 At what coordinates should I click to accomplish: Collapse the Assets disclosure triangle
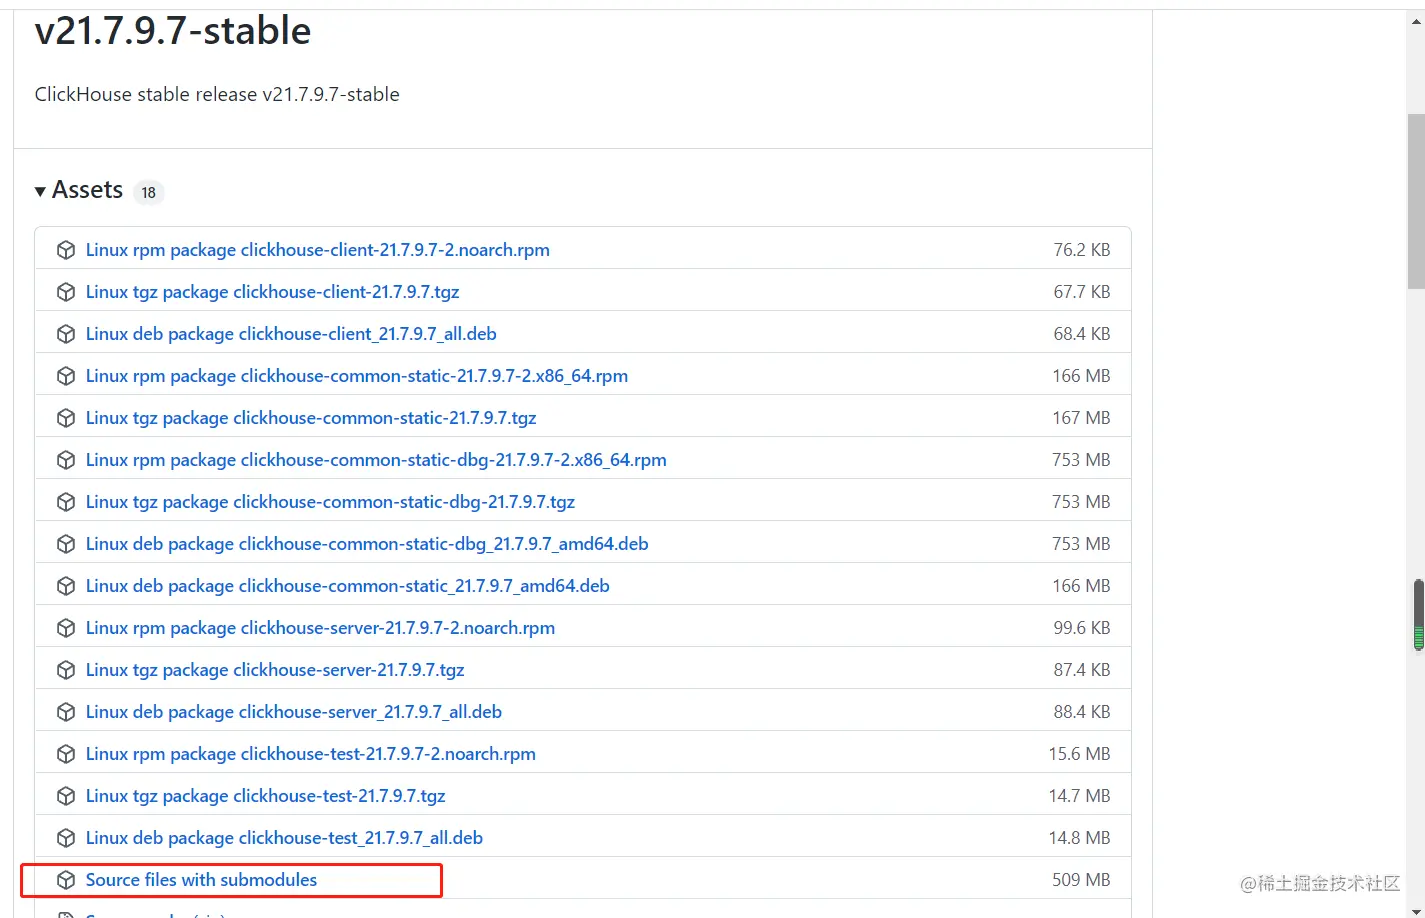pyautogui.click(x=40, y=191)
